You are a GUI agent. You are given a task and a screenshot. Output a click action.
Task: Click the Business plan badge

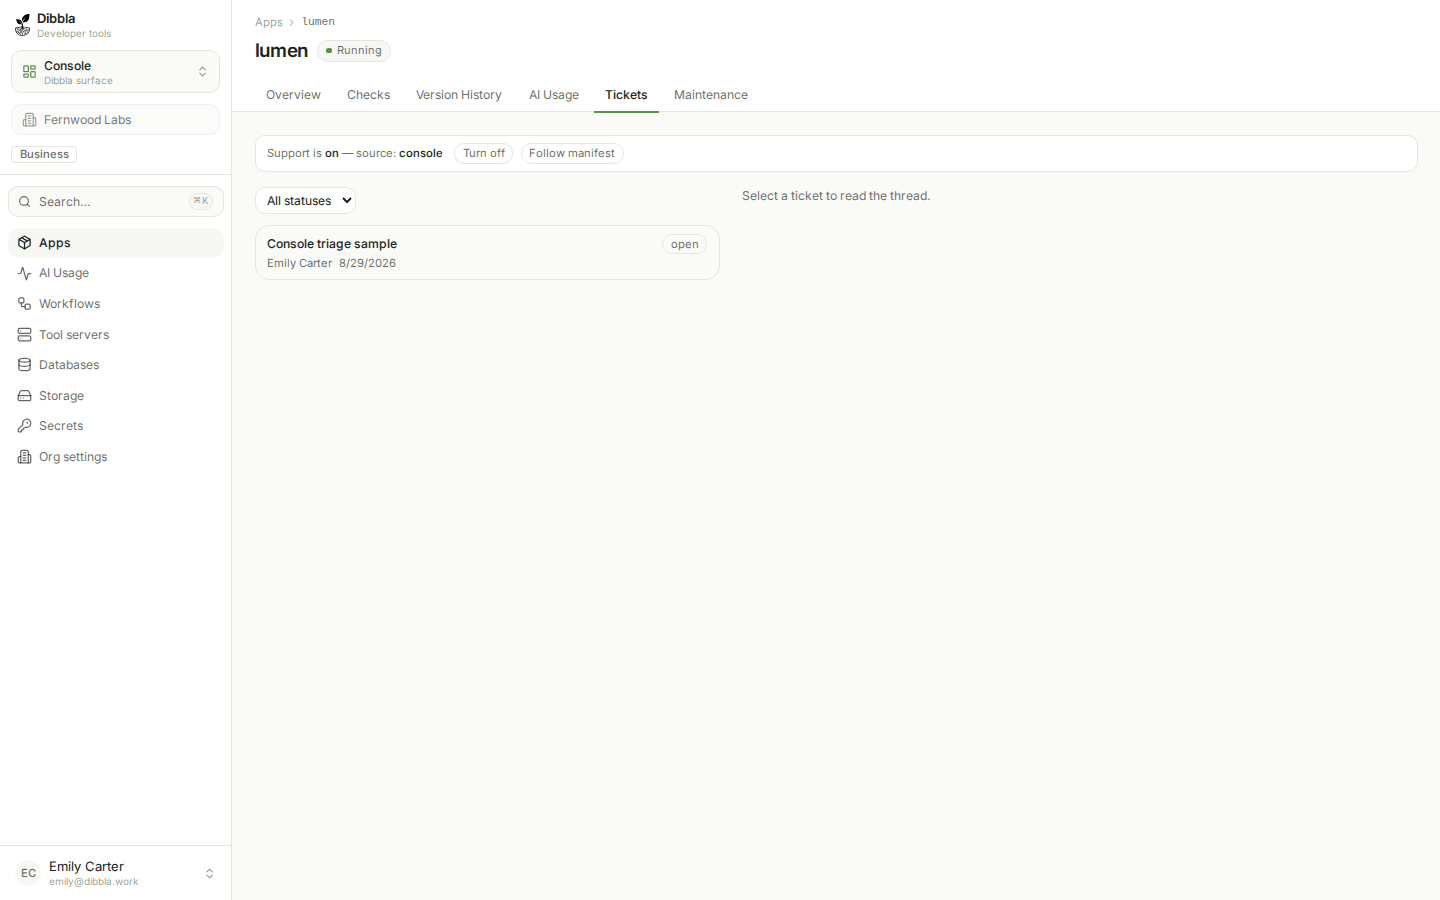[x=44, y=154]
